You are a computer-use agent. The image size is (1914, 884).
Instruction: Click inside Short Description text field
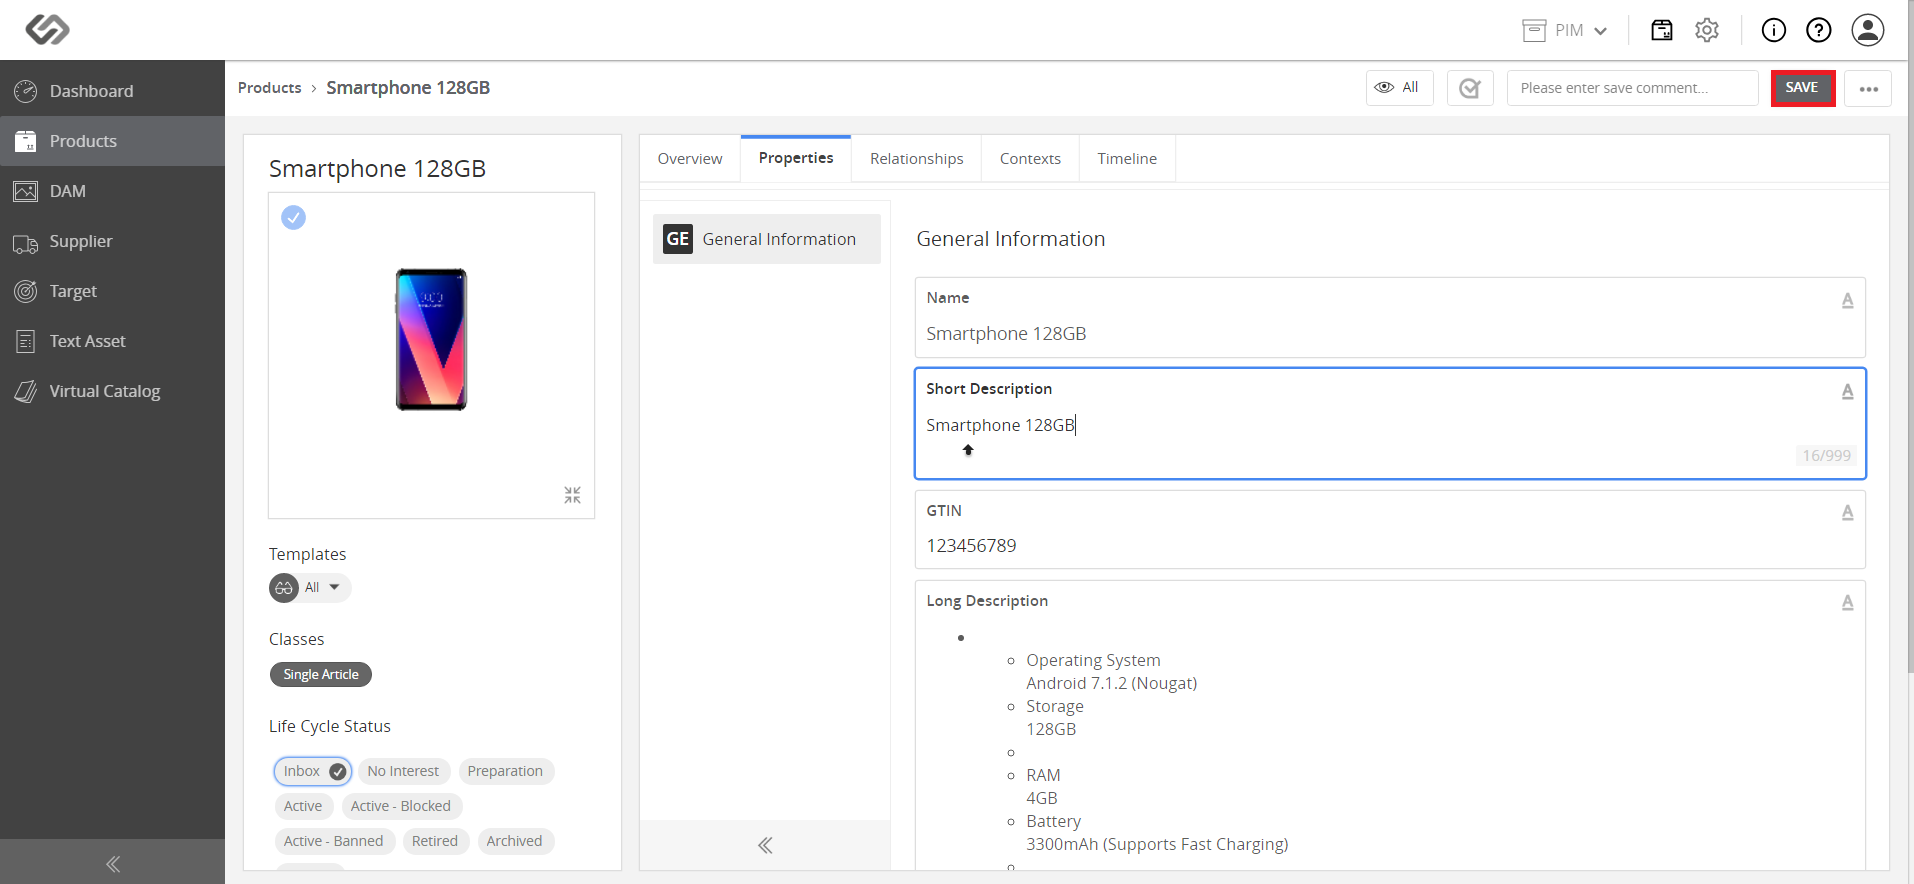[x=1390, y=425]
